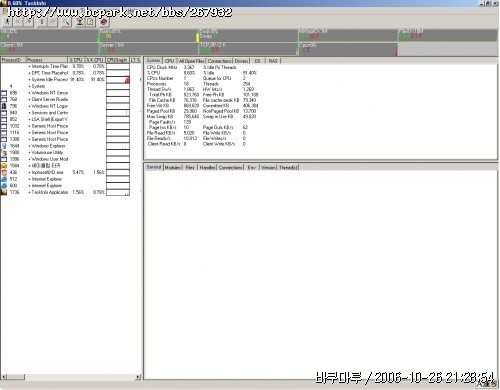
Task: Open the Drivers tab
Action: click(x=241, y=61)
